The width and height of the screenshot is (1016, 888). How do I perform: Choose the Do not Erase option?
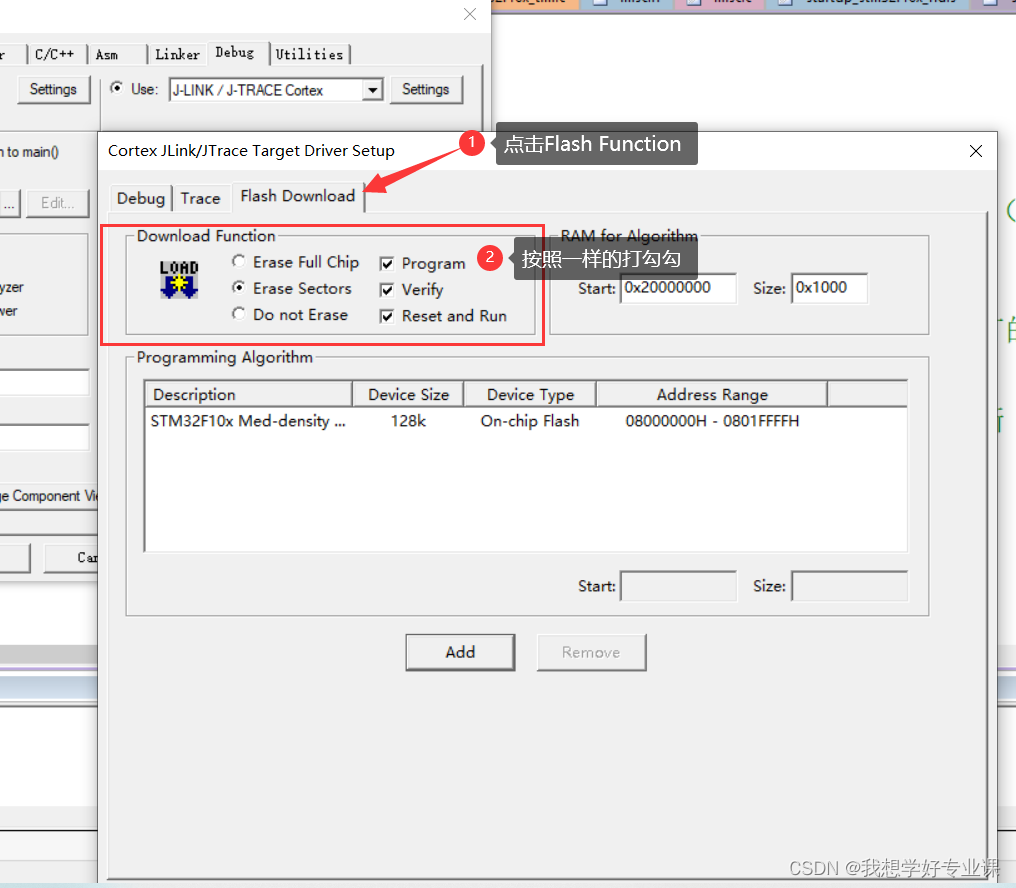click(238, 314)
